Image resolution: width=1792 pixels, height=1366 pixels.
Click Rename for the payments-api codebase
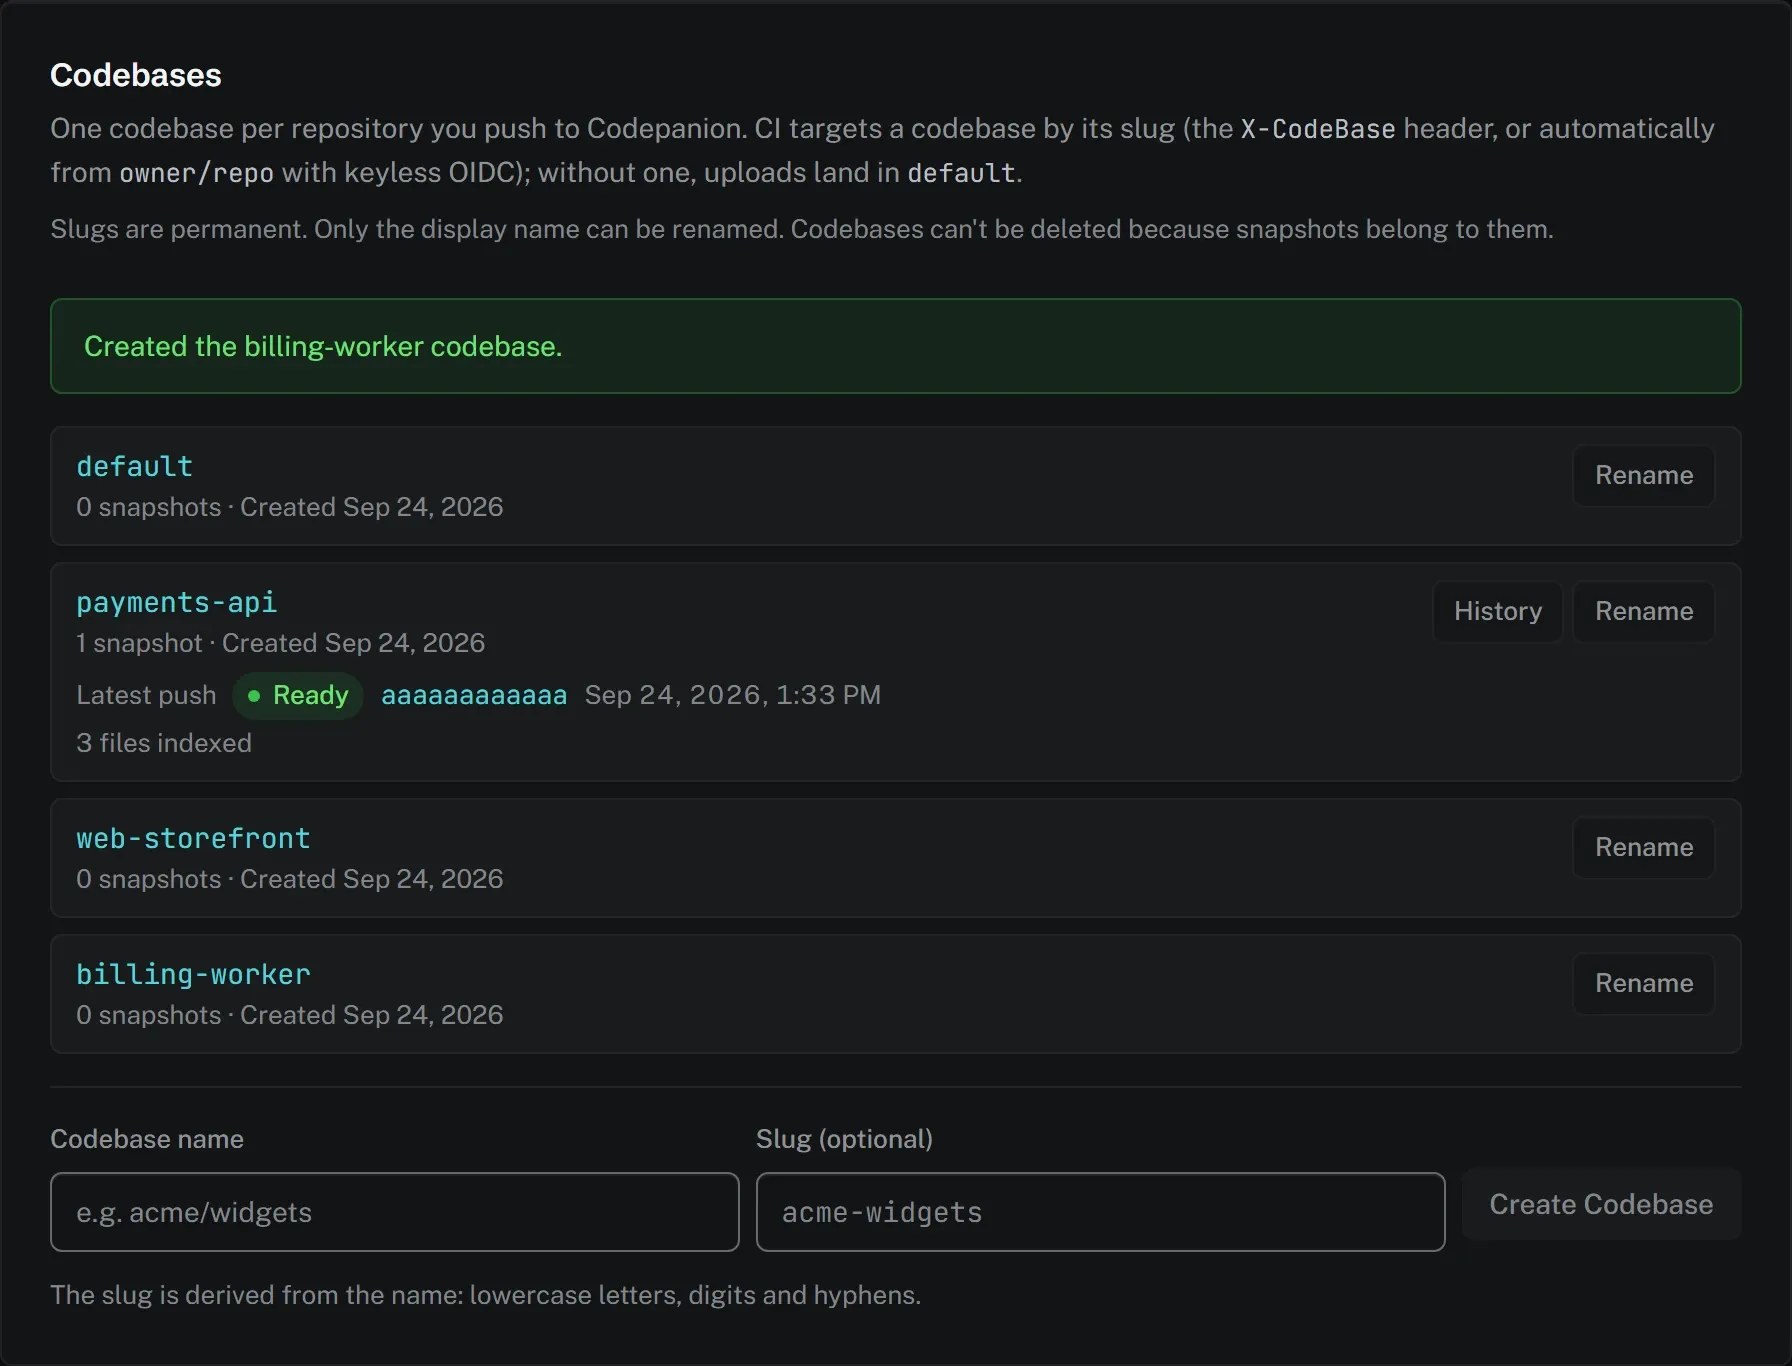[x=1643, y=612]
